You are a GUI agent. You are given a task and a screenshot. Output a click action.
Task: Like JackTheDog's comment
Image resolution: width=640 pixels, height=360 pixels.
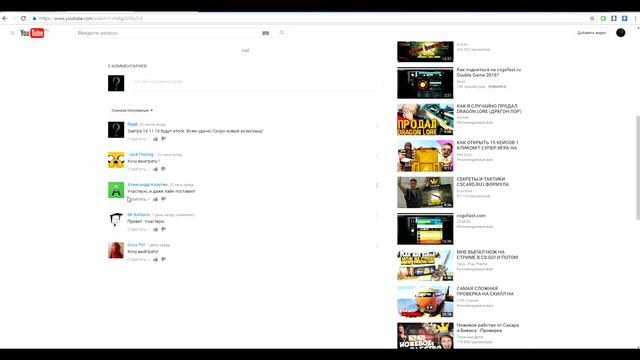click(x=156, y=169)
